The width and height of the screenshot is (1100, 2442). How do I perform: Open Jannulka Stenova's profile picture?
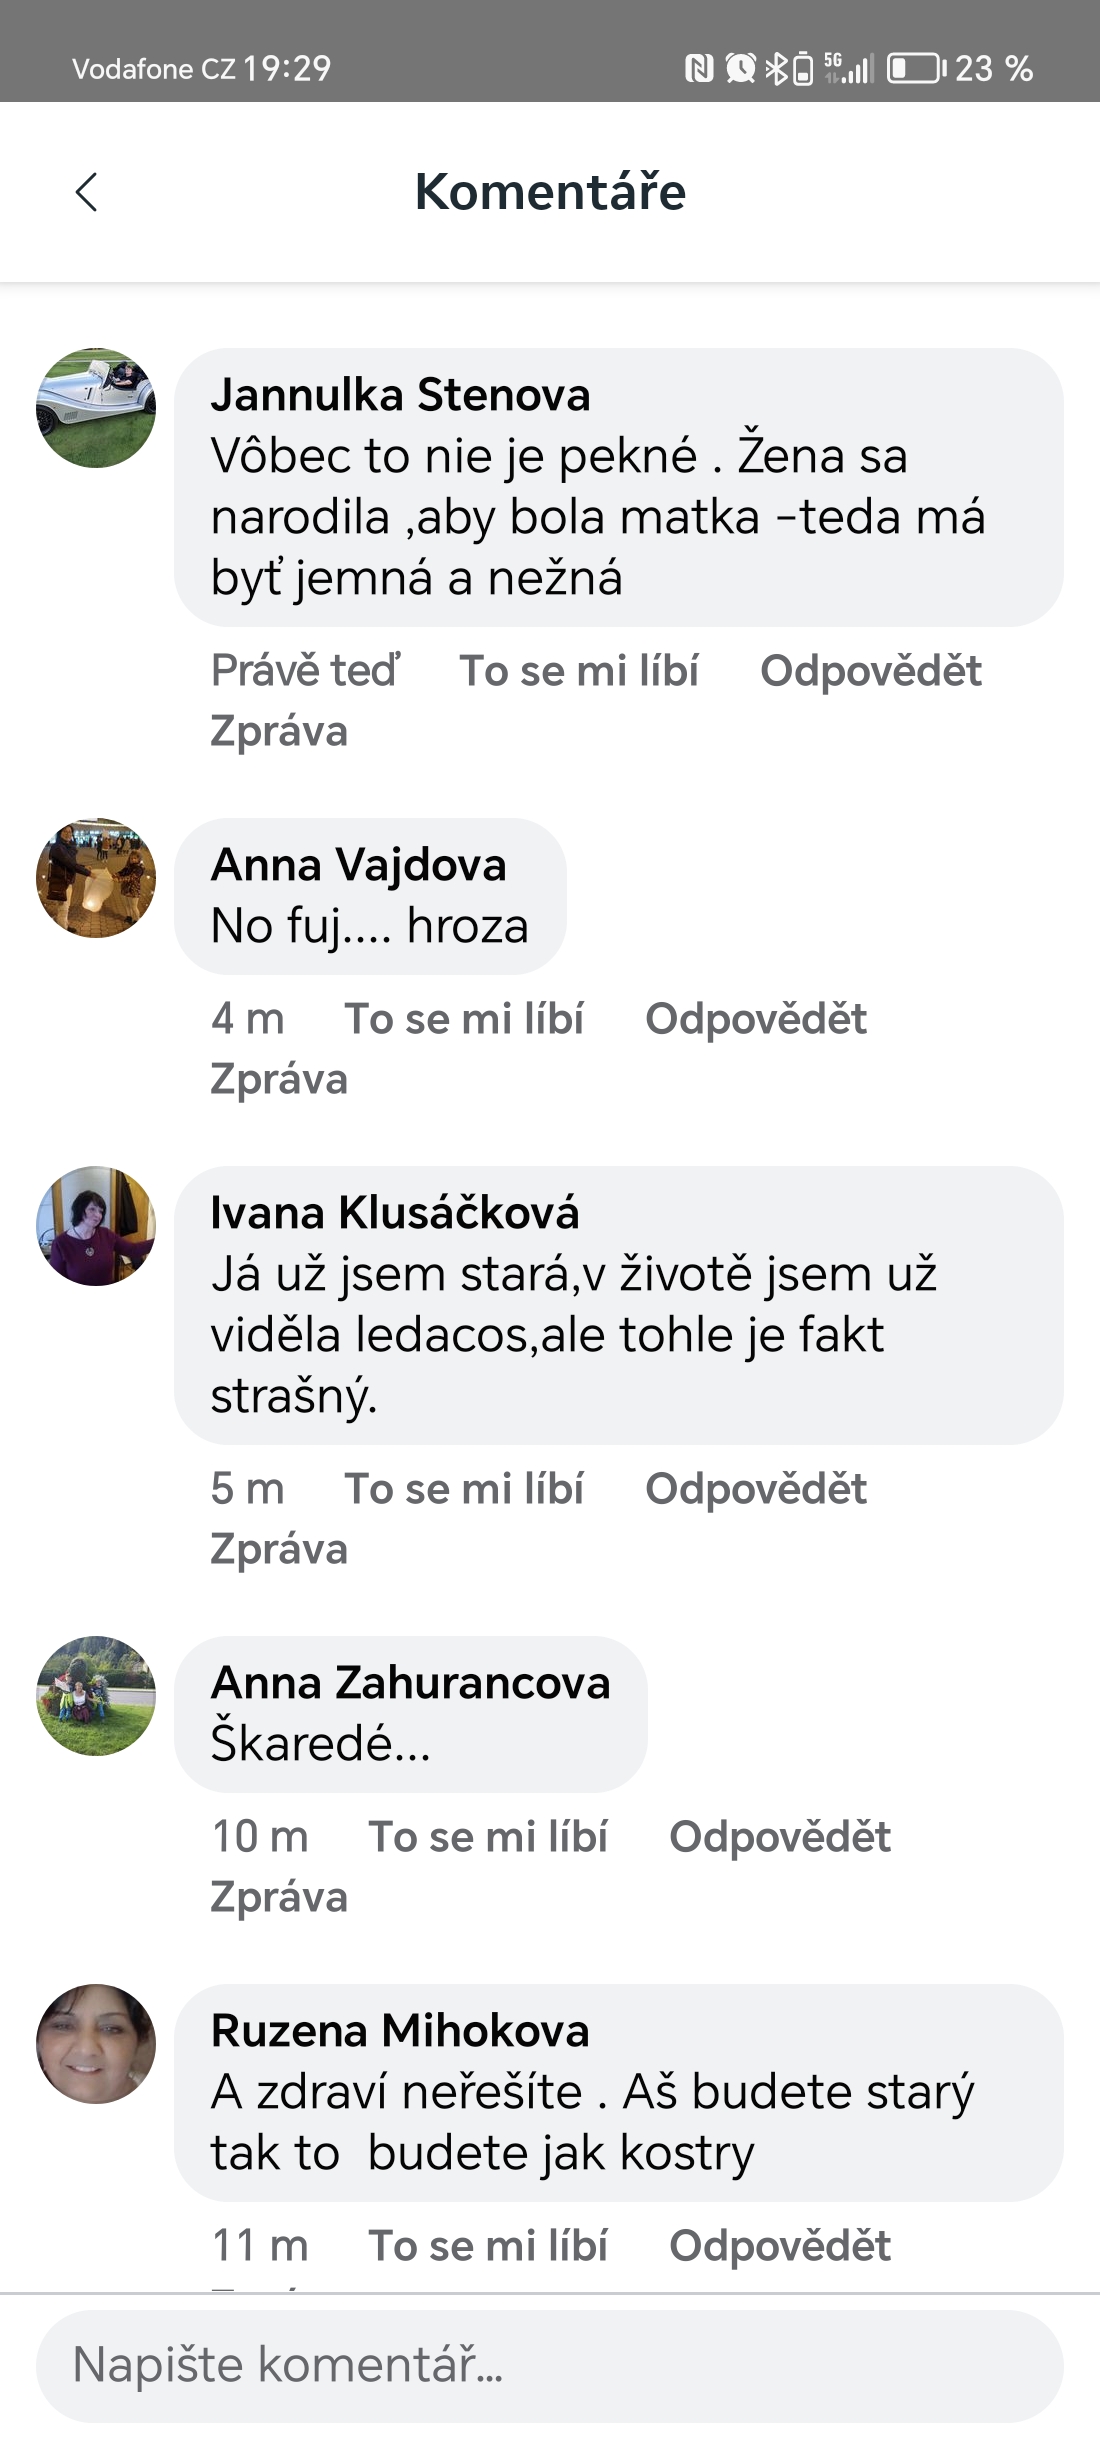tap(96, 408)
